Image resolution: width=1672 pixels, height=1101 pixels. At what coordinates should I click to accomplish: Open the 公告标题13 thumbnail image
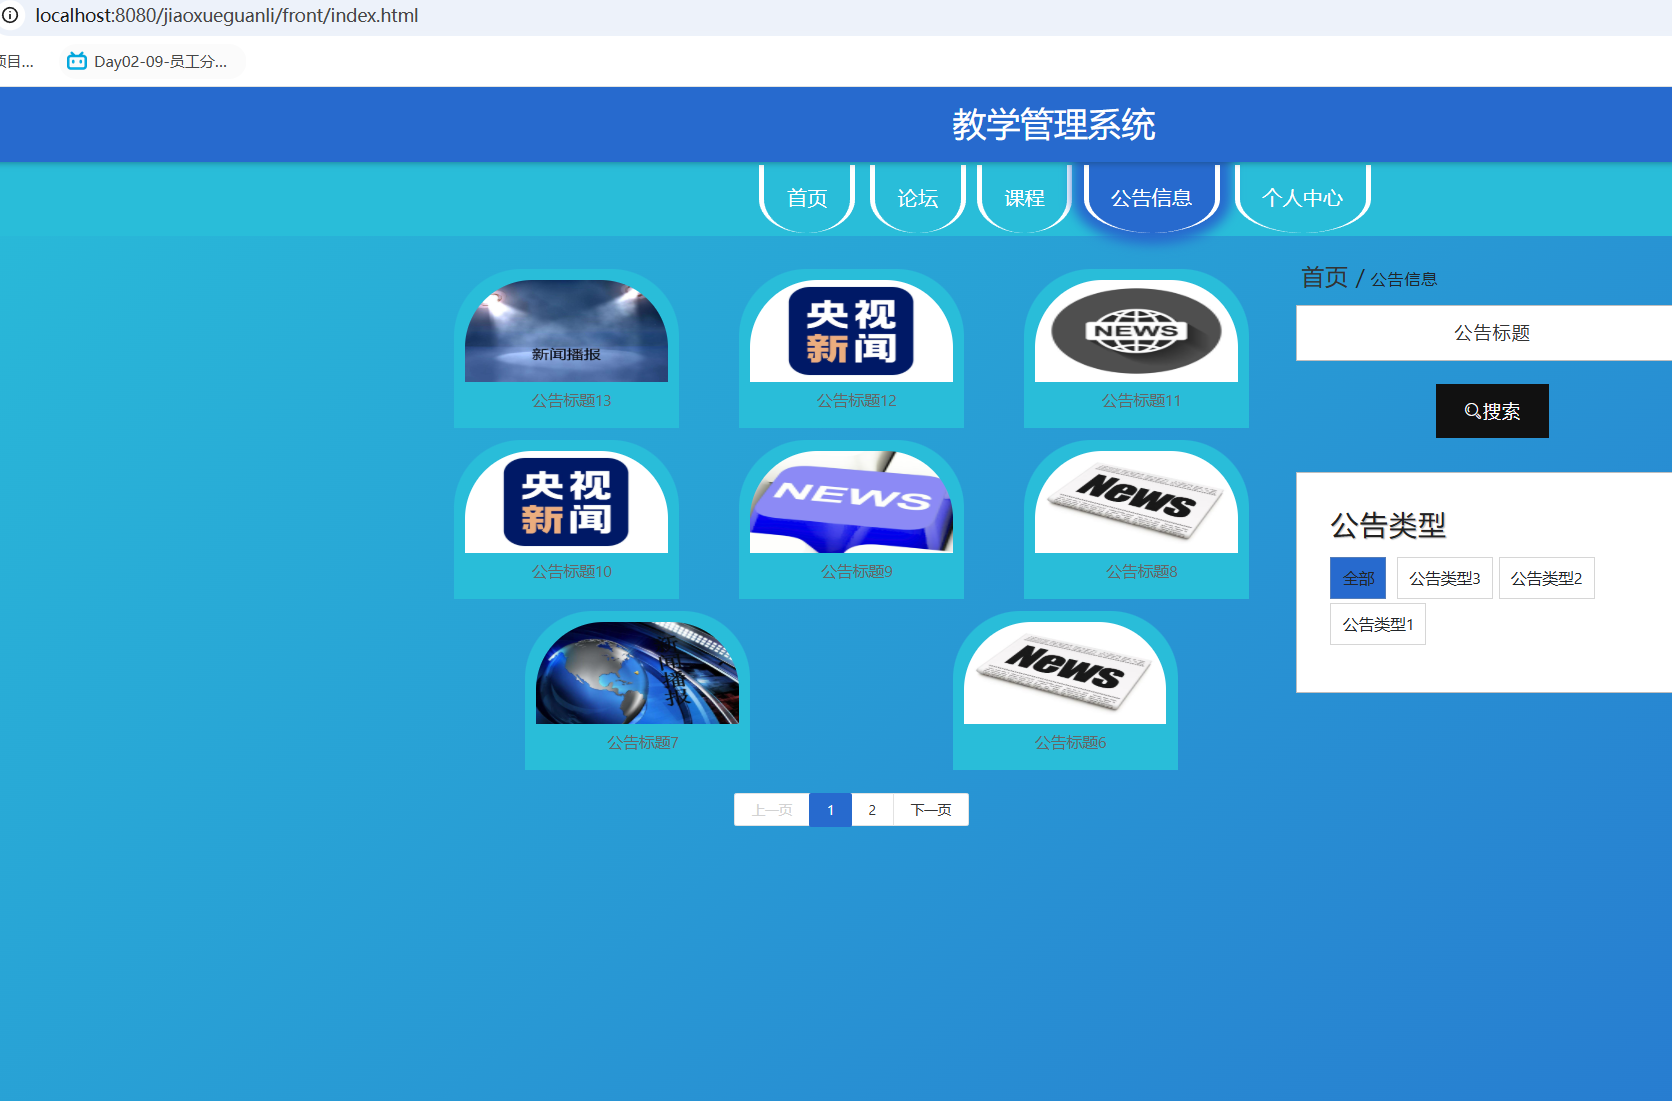click(566, 331)
